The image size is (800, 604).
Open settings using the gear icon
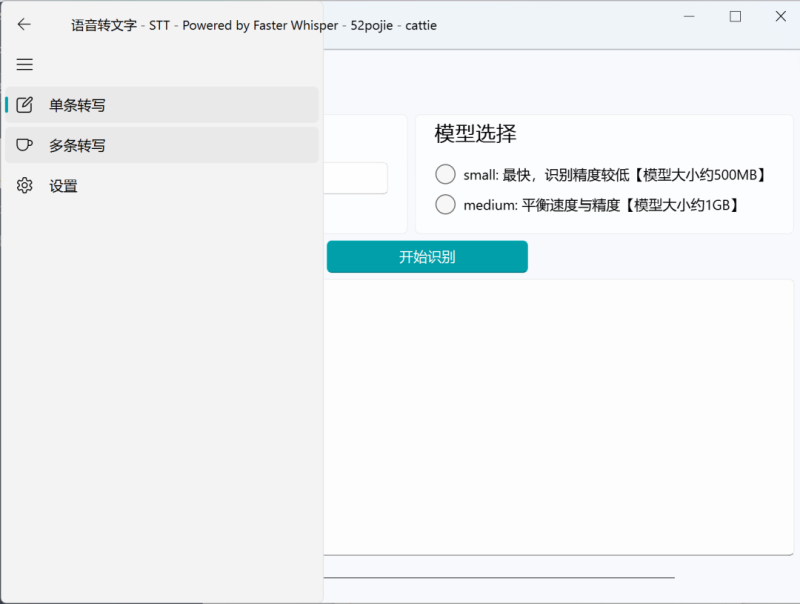[x=24, y=185]
